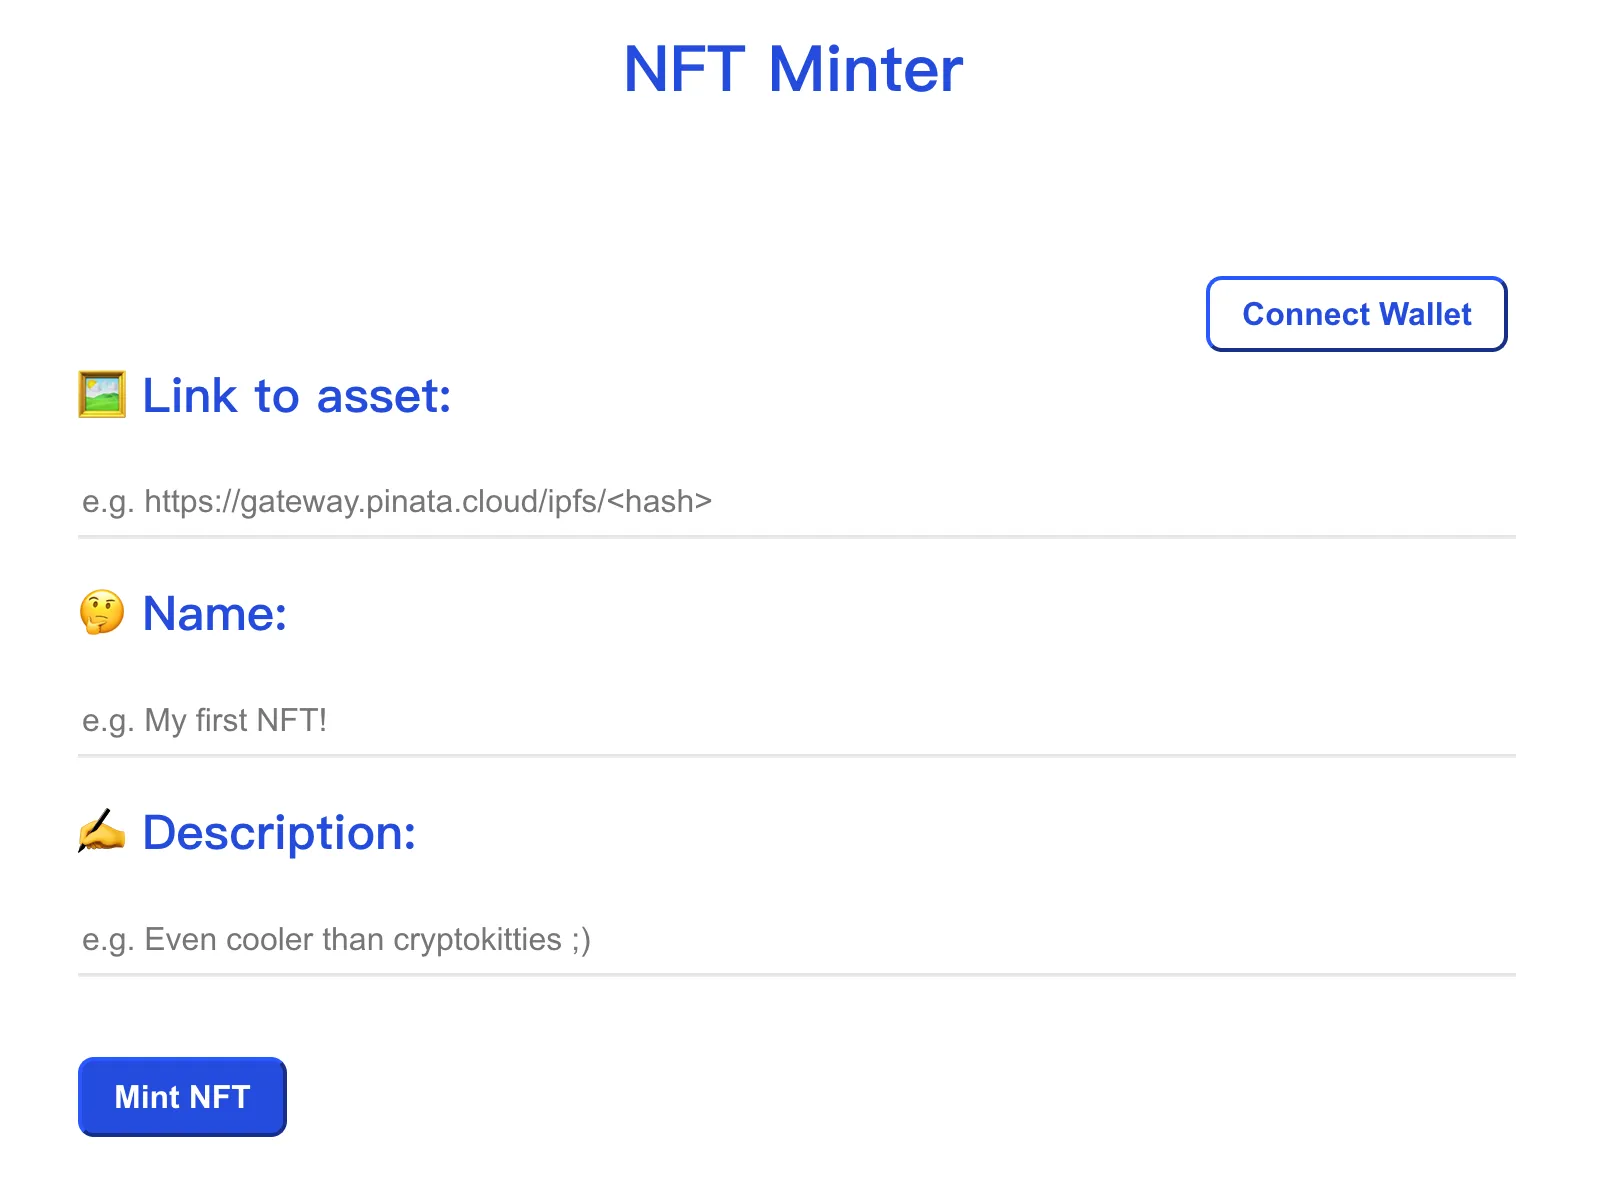Viewport: 1598px width, 1200px height.
Task: Click the thinking face emoji icon
Action: 102,612
